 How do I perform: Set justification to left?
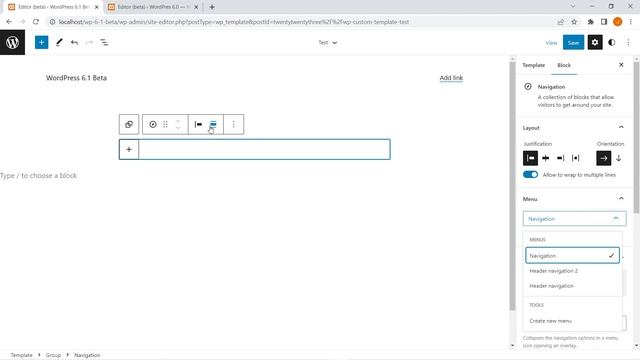coord(530,158)
